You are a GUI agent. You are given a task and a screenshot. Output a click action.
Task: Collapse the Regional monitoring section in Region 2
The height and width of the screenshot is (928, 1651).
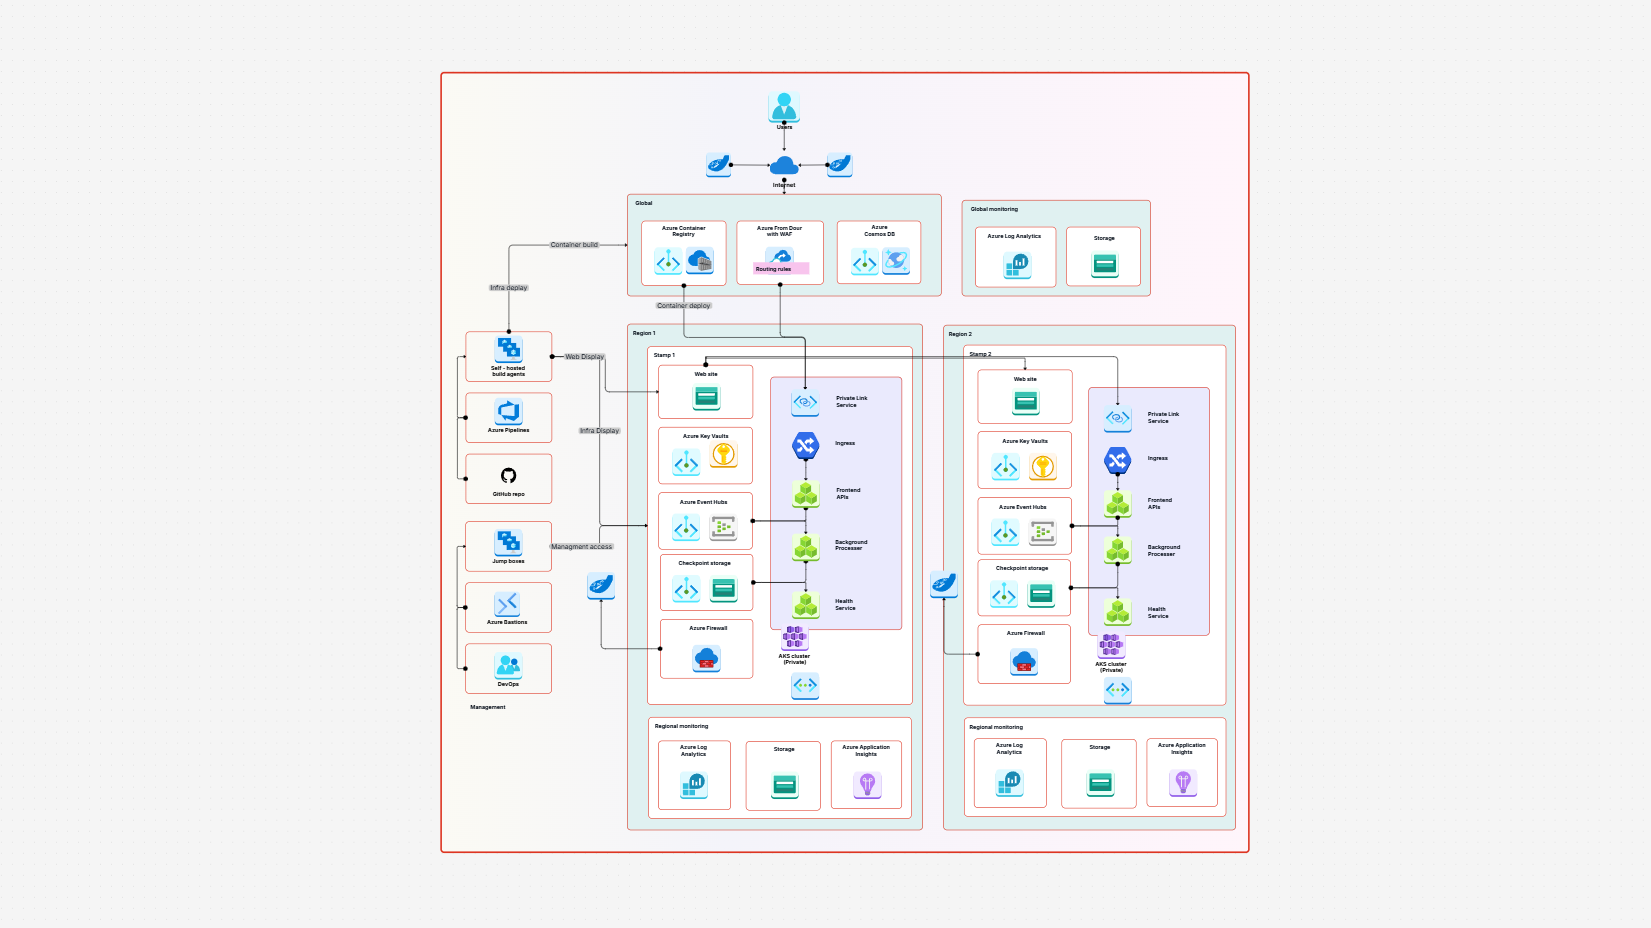pyautogui.click(x=997, y=727)
